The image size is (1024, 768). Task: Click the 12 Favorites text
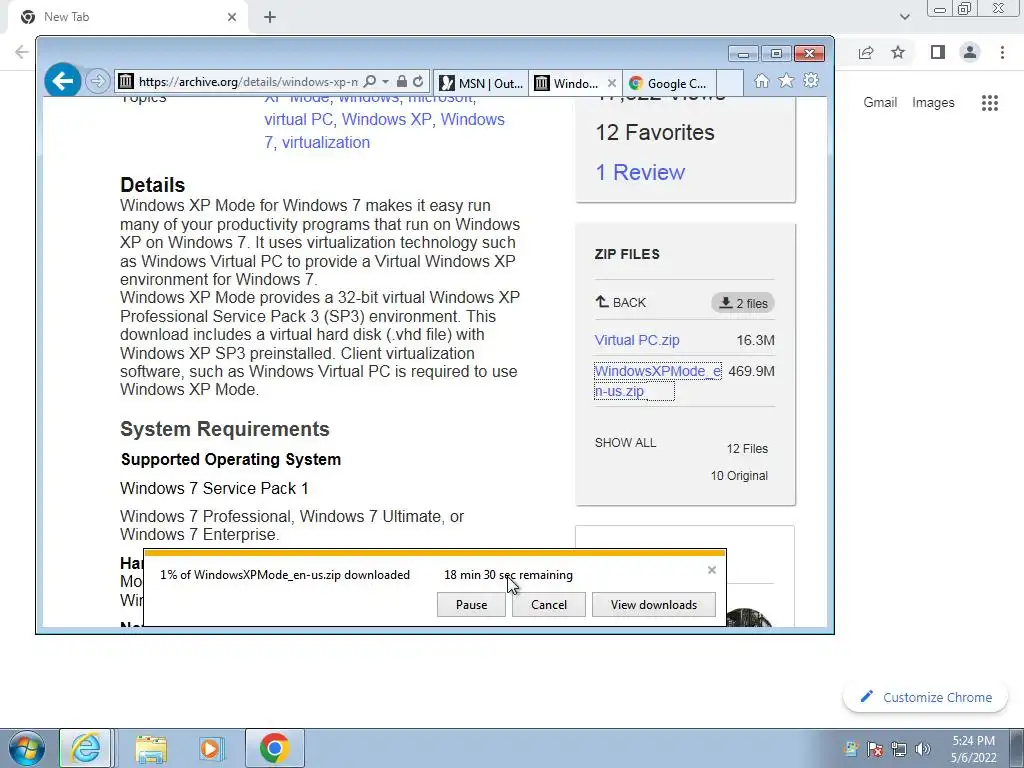coord(654,133)
